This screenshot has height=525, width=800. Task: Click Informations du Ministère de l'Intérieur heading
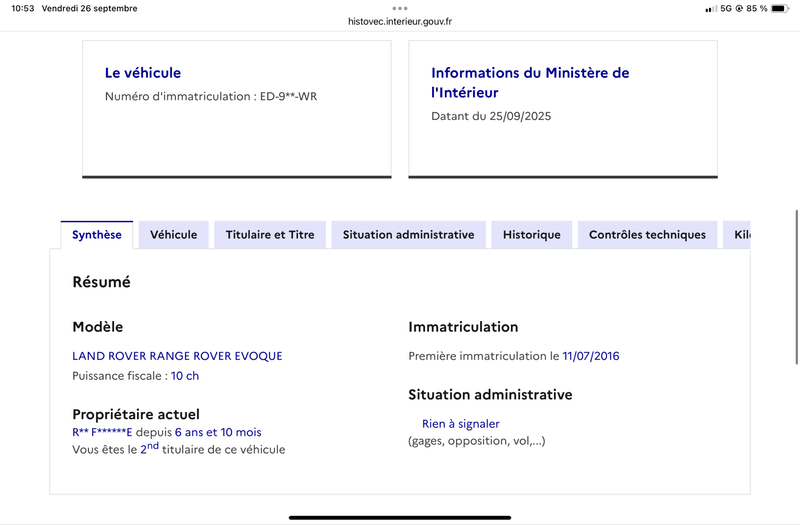(530, 83)
